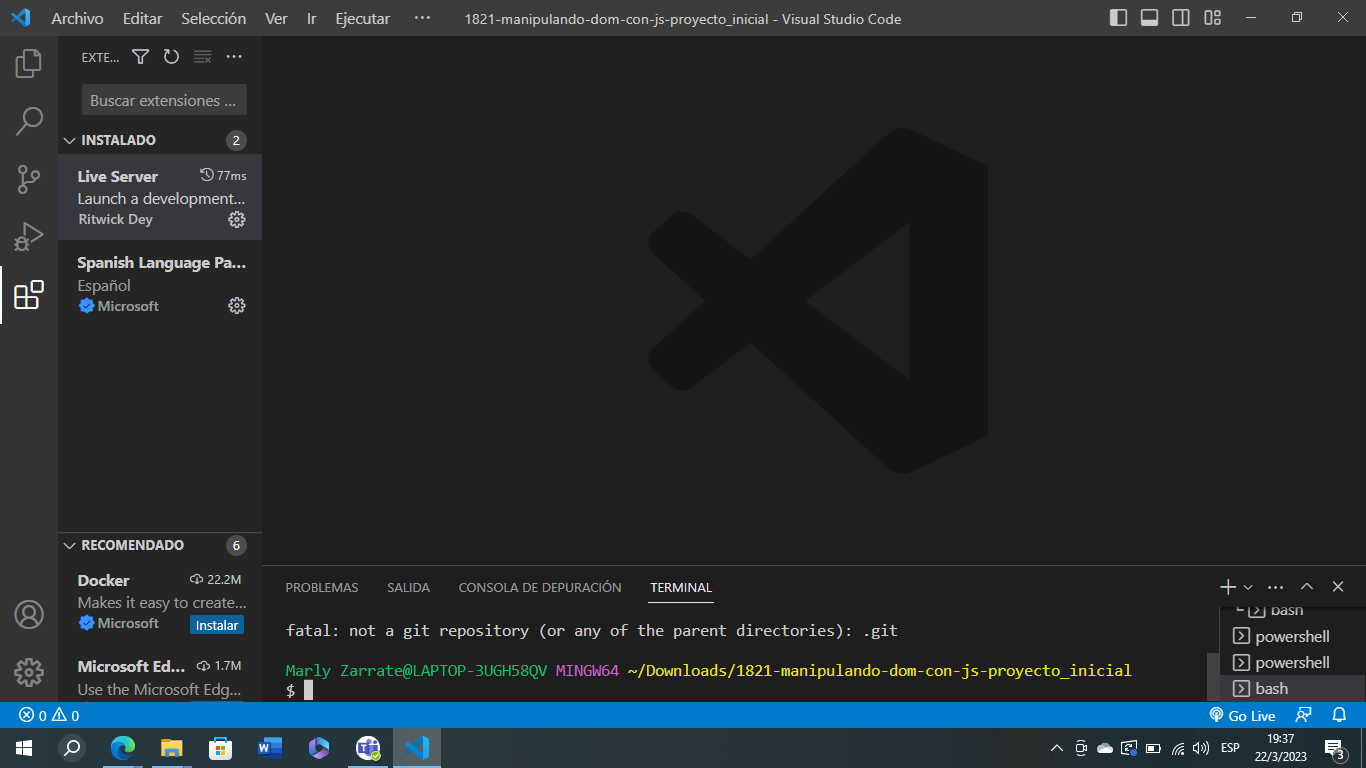Open Live Server manage gear

coord(237,219)
